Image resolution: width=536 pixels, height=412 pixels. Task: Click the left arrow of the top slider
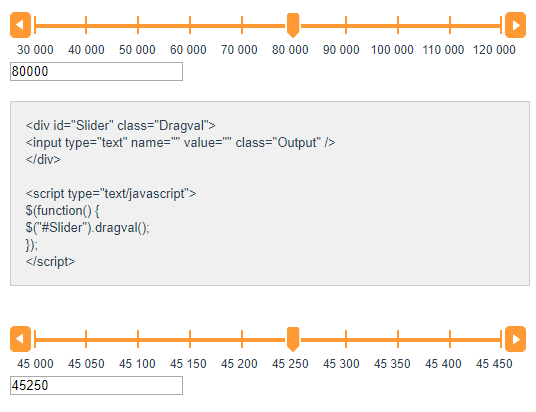(21, 25)
